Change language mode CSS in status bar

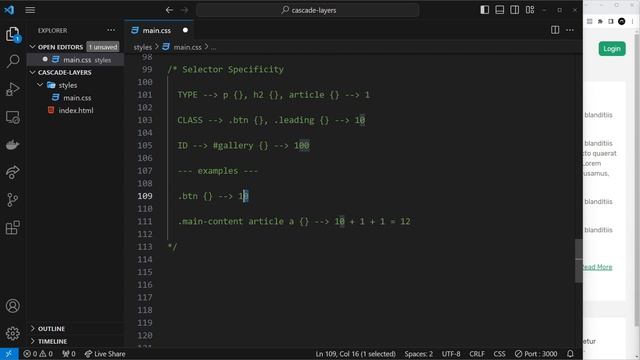point(499,353)
